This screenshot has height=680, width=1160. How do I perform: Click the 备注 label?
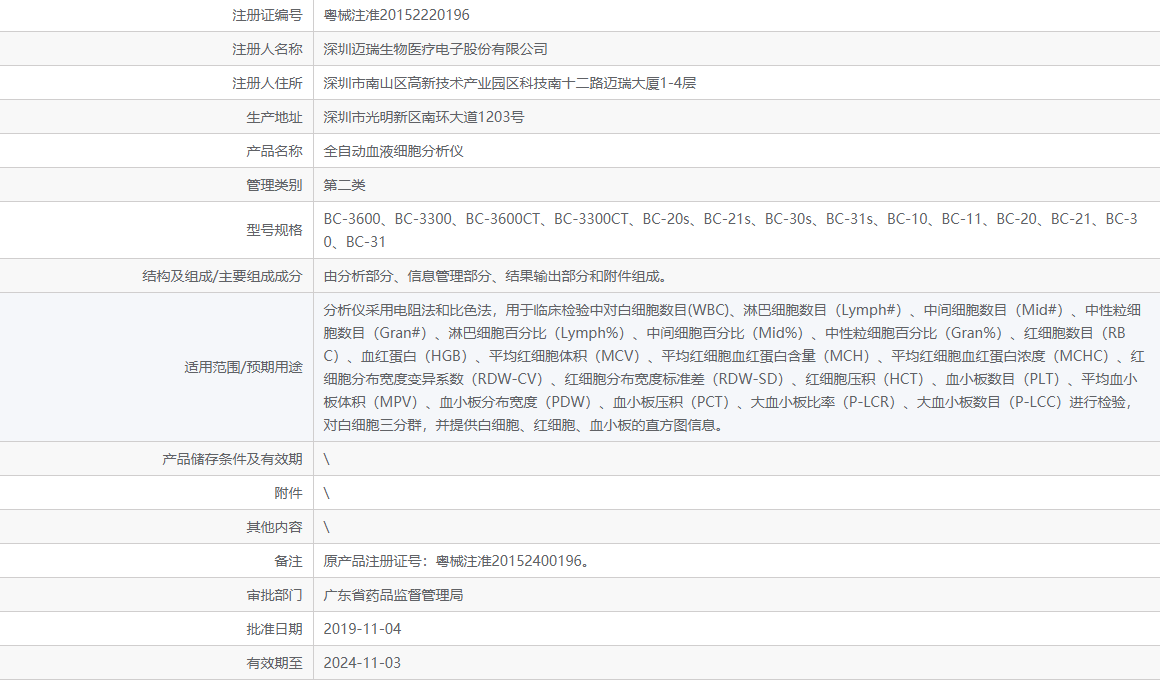point(289,561)
